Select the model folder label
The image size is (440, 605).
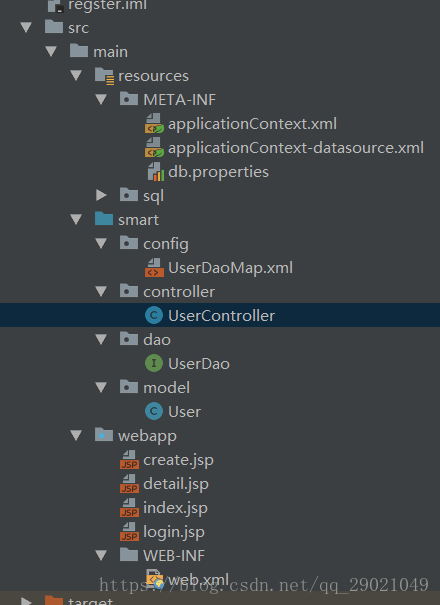click(x=166, y=388)
